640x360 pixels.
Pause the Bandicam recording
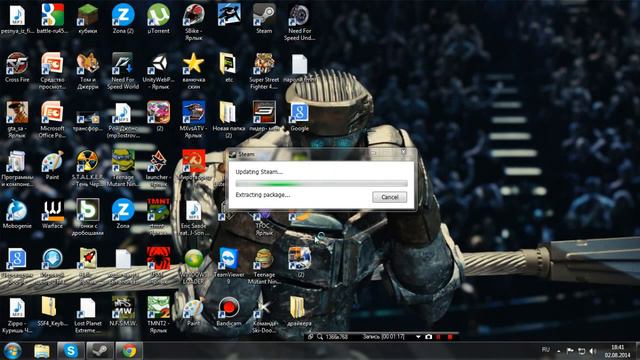click(x=438, y=337)
